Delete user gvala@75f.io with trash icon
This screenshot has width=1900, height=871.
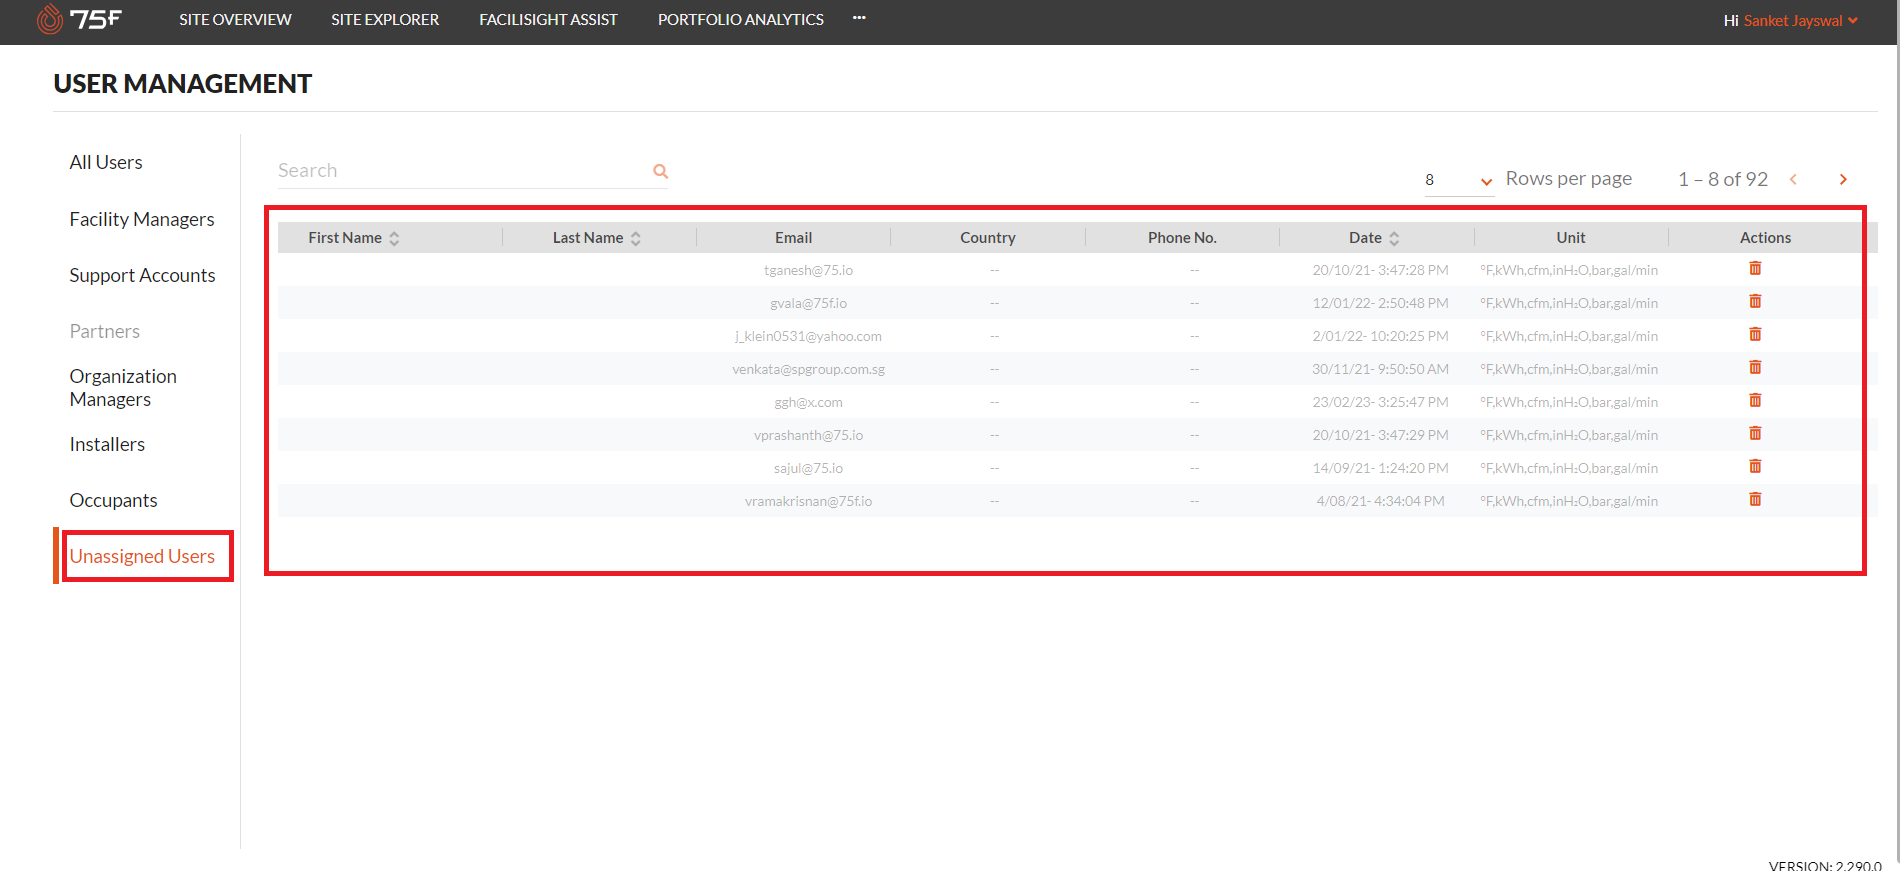[x=1755, y=301]
